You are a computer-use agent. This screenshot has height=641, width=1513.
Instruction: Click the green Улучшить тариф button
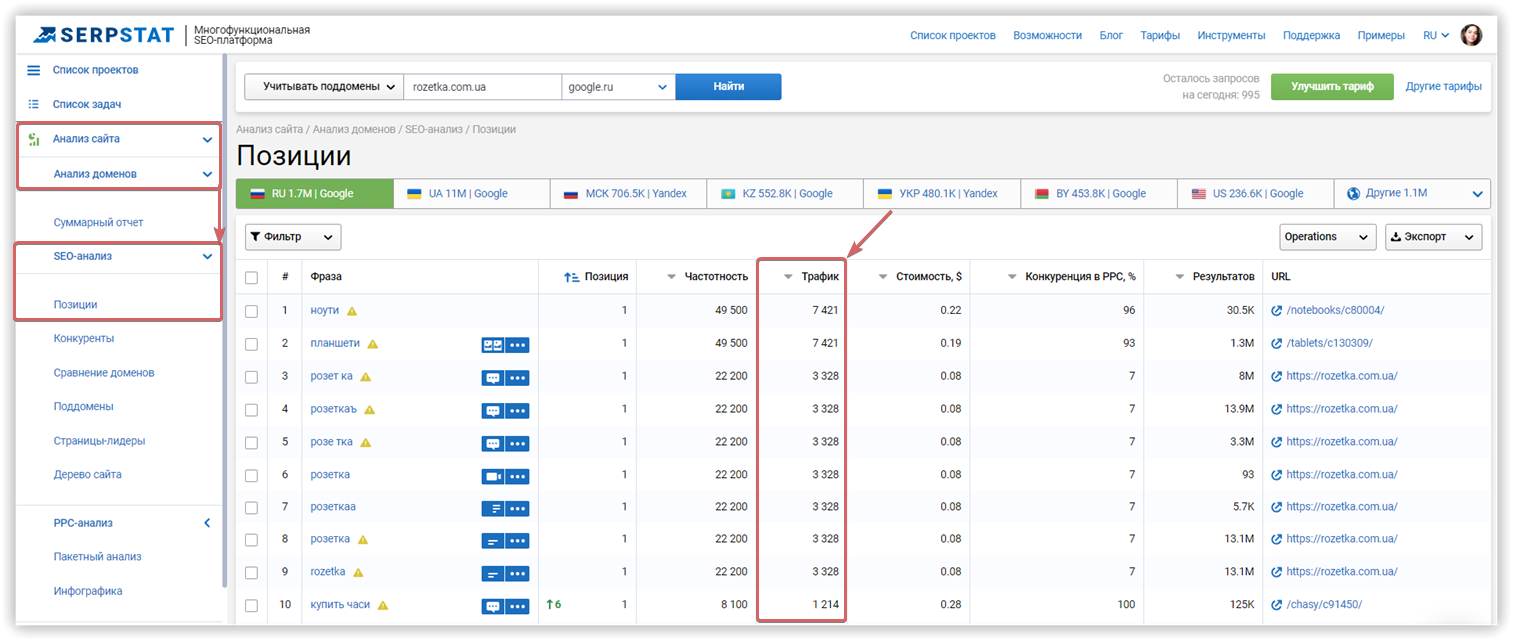pyautogui.click(x=1332, y=87)
